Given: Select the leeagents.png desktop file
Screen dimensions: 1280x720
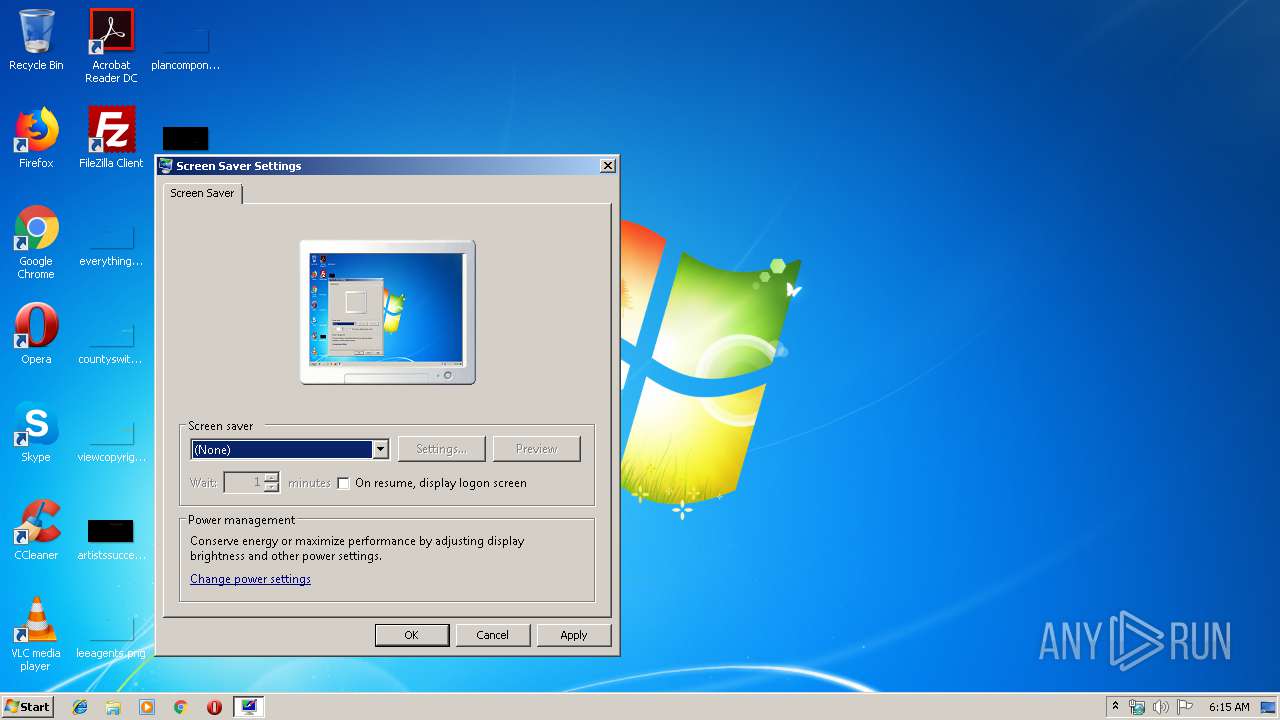Looking at the screenshot, I should coord(111,636).
